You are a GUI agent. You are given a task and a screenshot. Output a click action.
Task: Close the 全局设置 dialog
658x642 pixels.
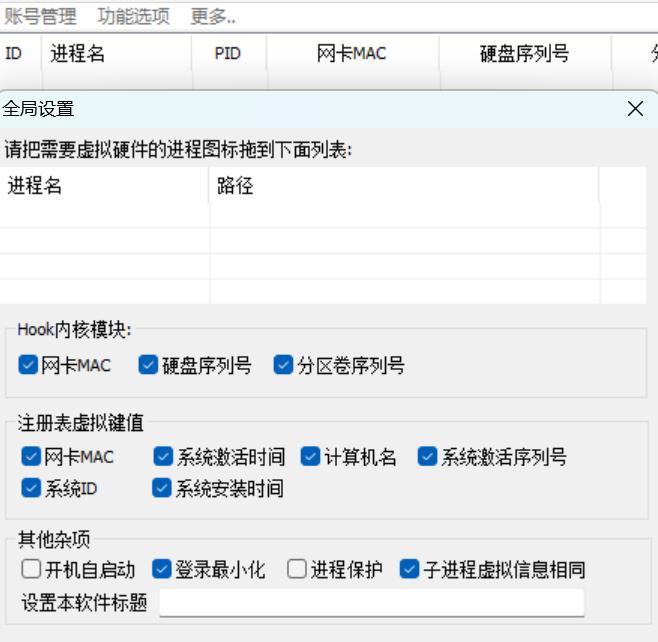coord(635,109)
